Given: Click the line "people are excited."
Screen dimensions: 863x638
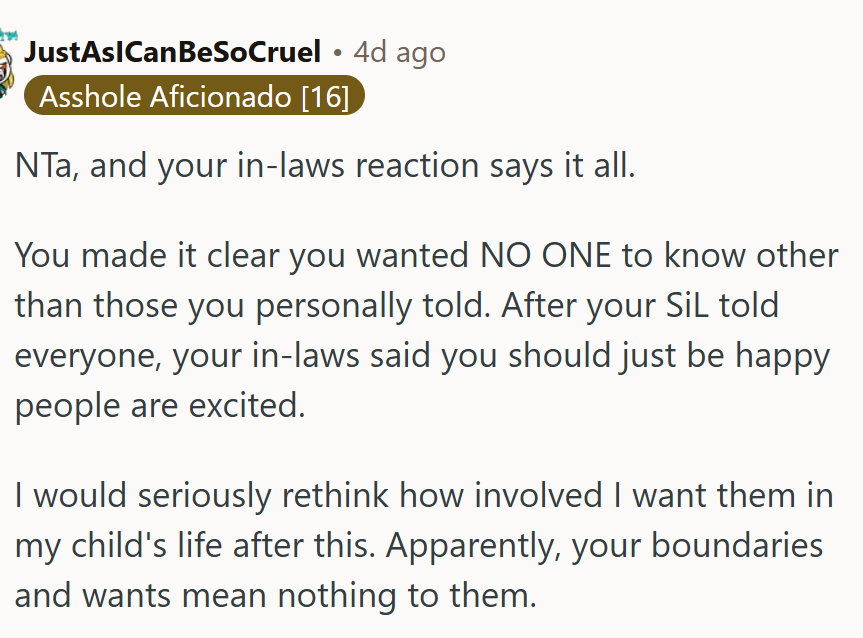Looking at the screenshot, I should point(160,407).
